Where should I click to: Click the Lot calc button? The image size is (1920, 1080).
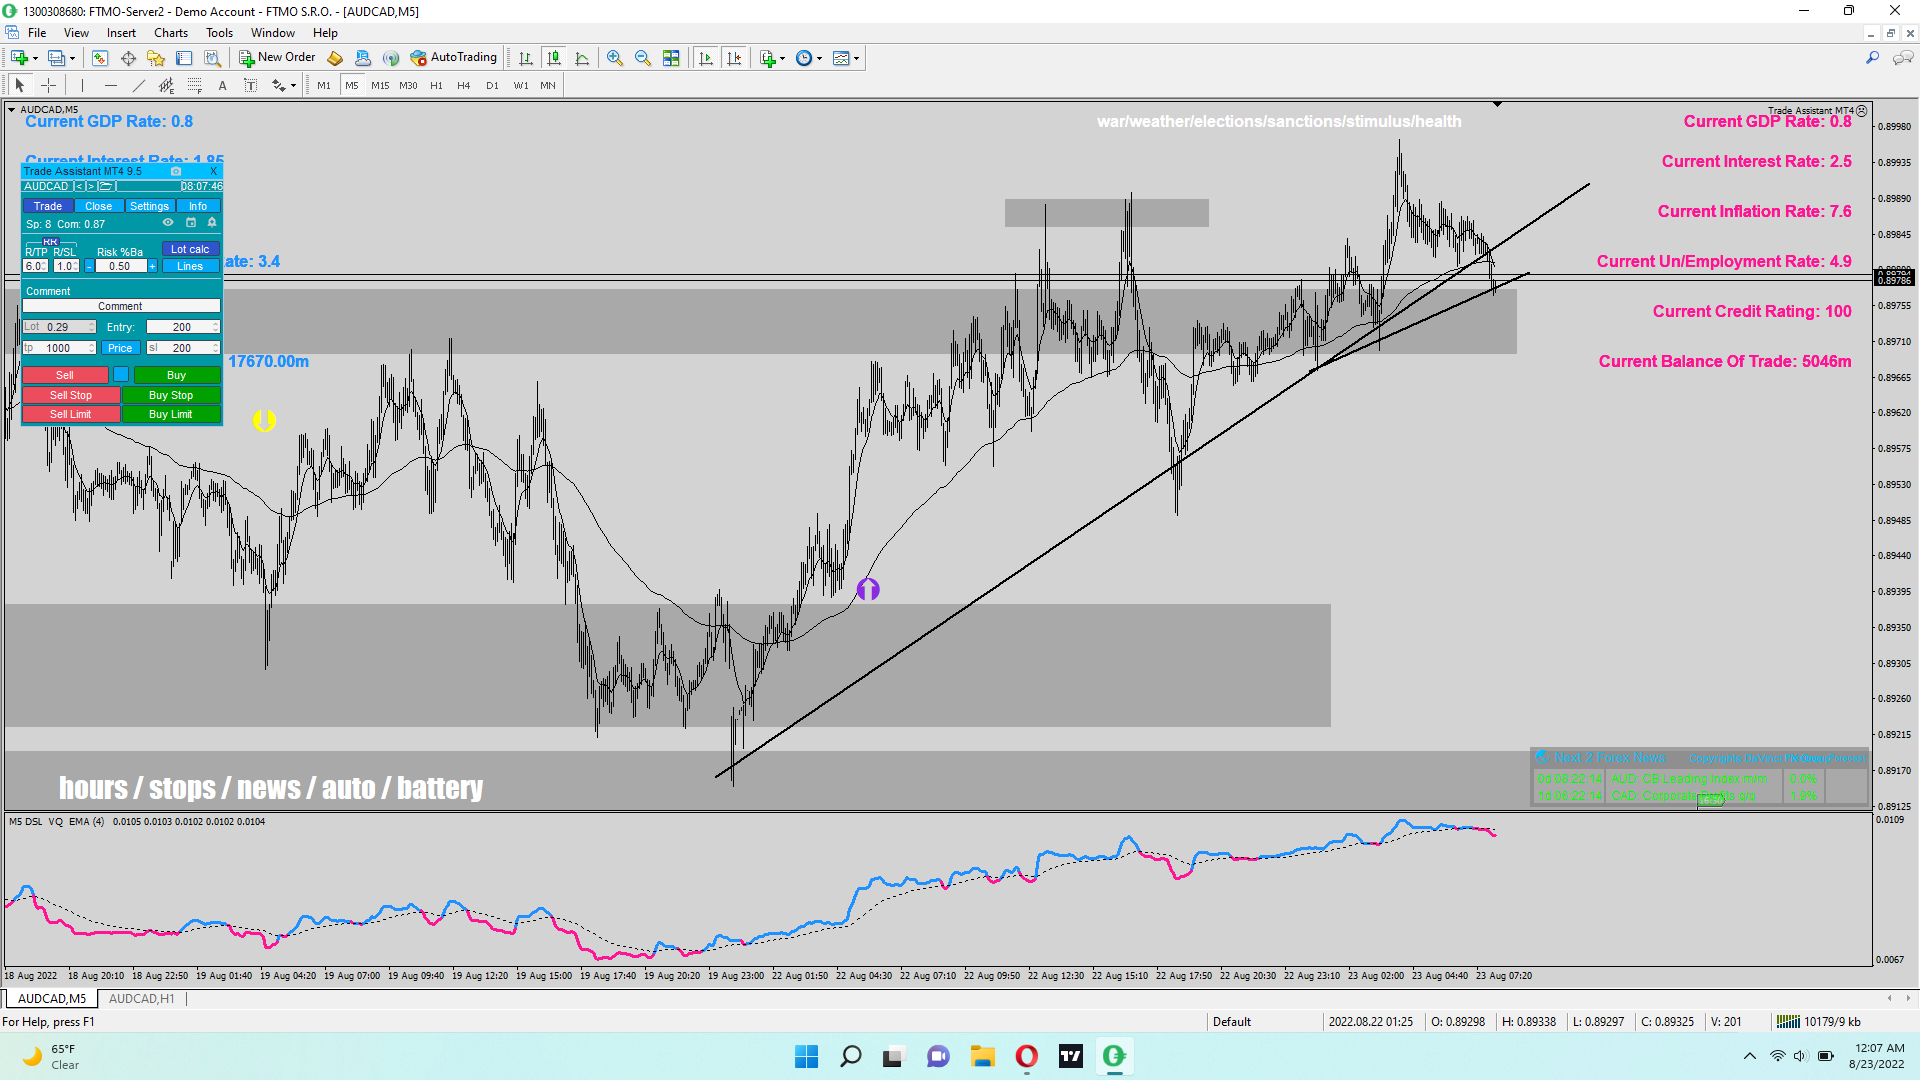click(x=190, y=249)
